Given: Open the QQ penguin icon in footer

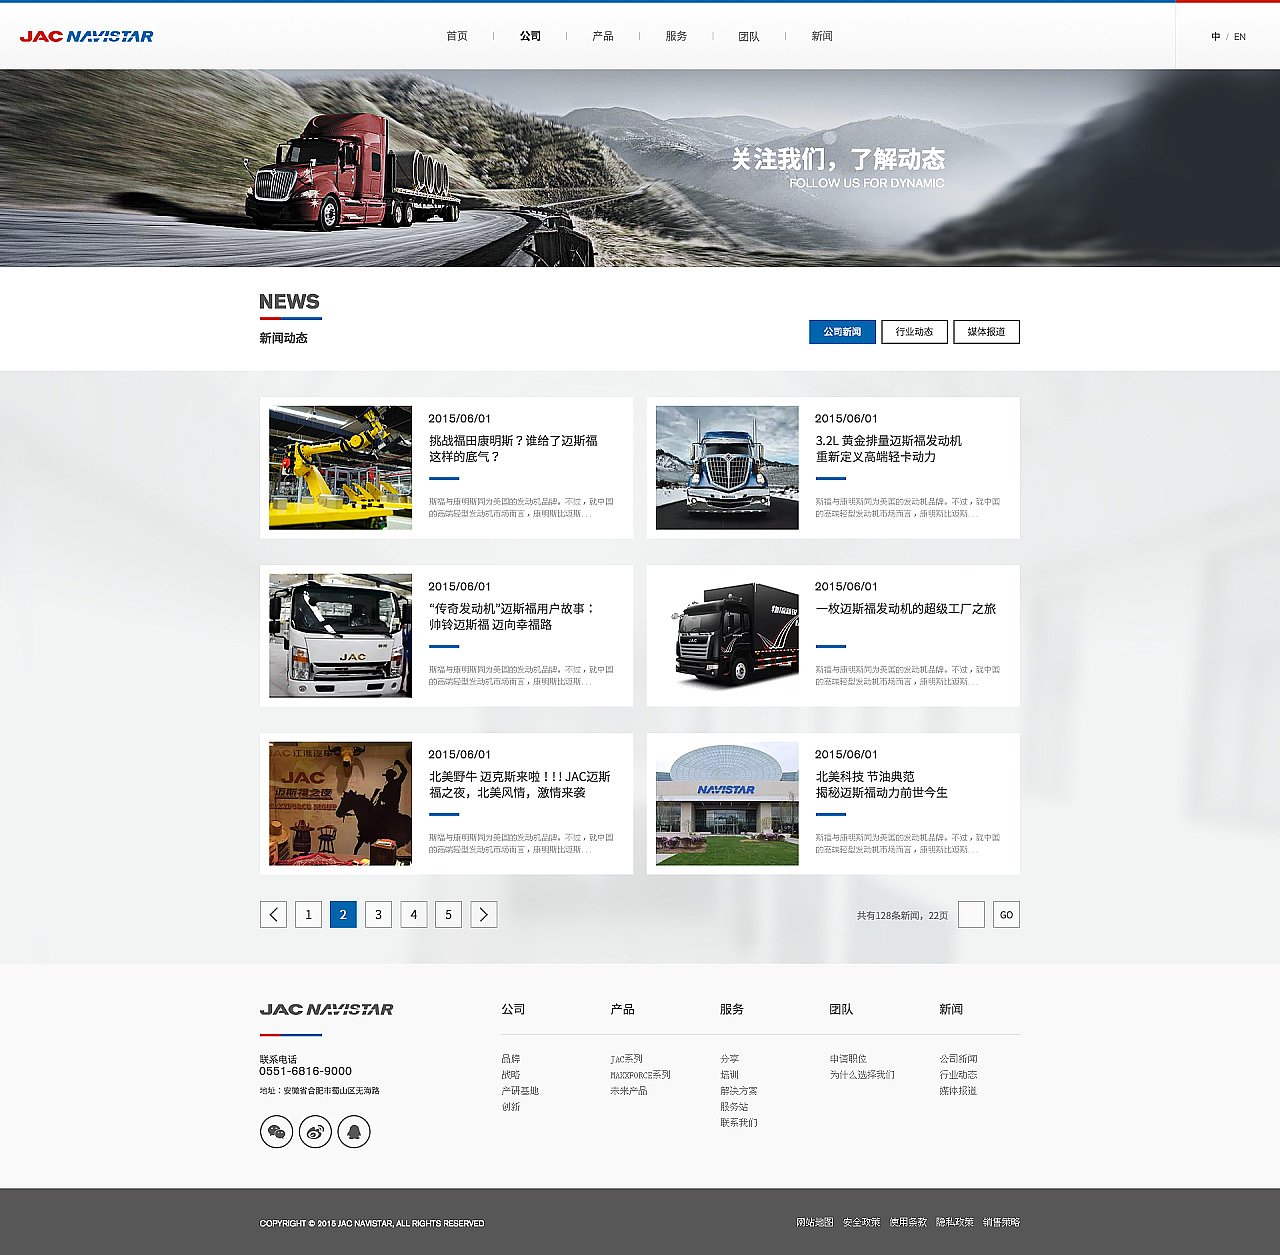Looking at the screenshot, I should point(354,1132).
